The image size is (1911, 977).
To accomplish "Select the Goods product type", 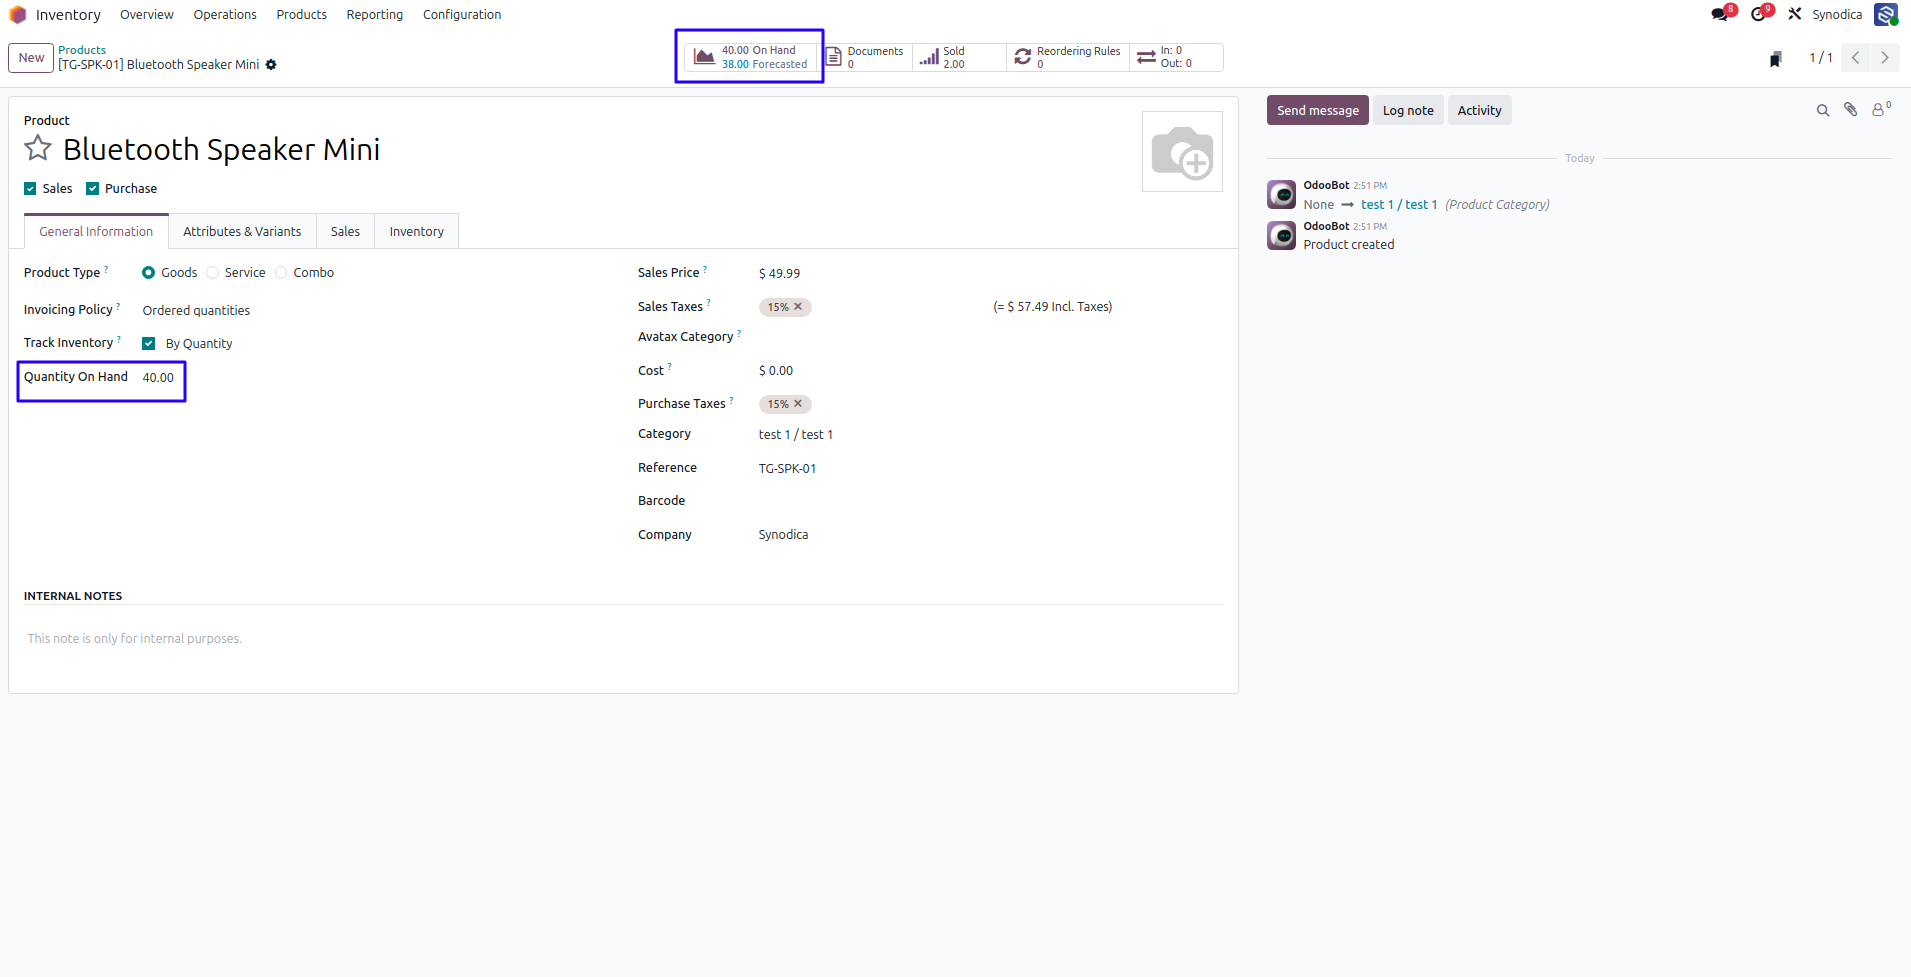I will coord(148,273).
